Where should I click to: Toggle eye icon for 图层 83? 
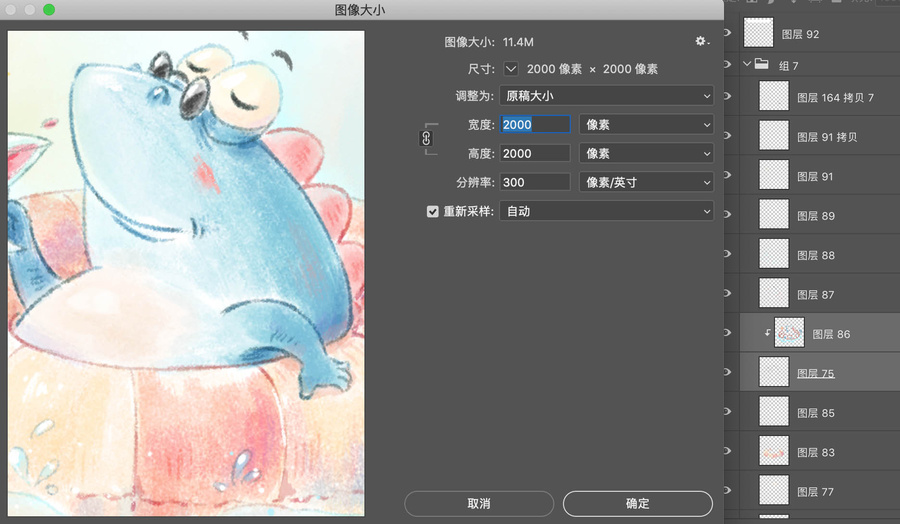tap(727, 451)
